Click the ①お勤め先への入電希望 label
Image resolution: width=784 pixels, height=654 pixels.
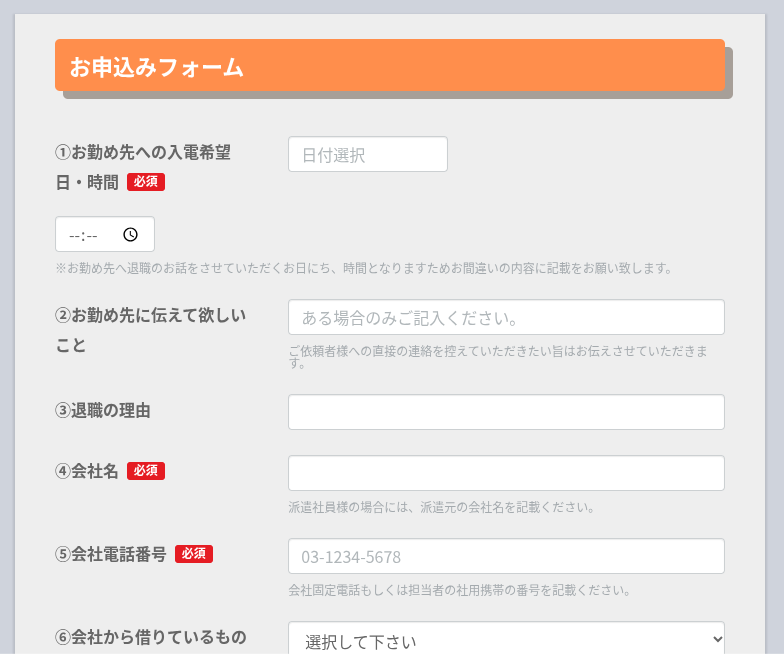point(143,152)
